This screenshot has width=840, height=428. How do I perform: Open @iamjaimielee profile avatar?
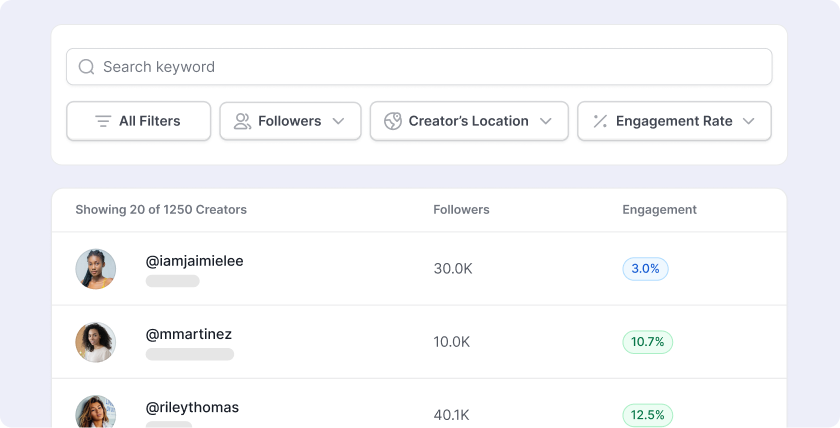point(96,269)
